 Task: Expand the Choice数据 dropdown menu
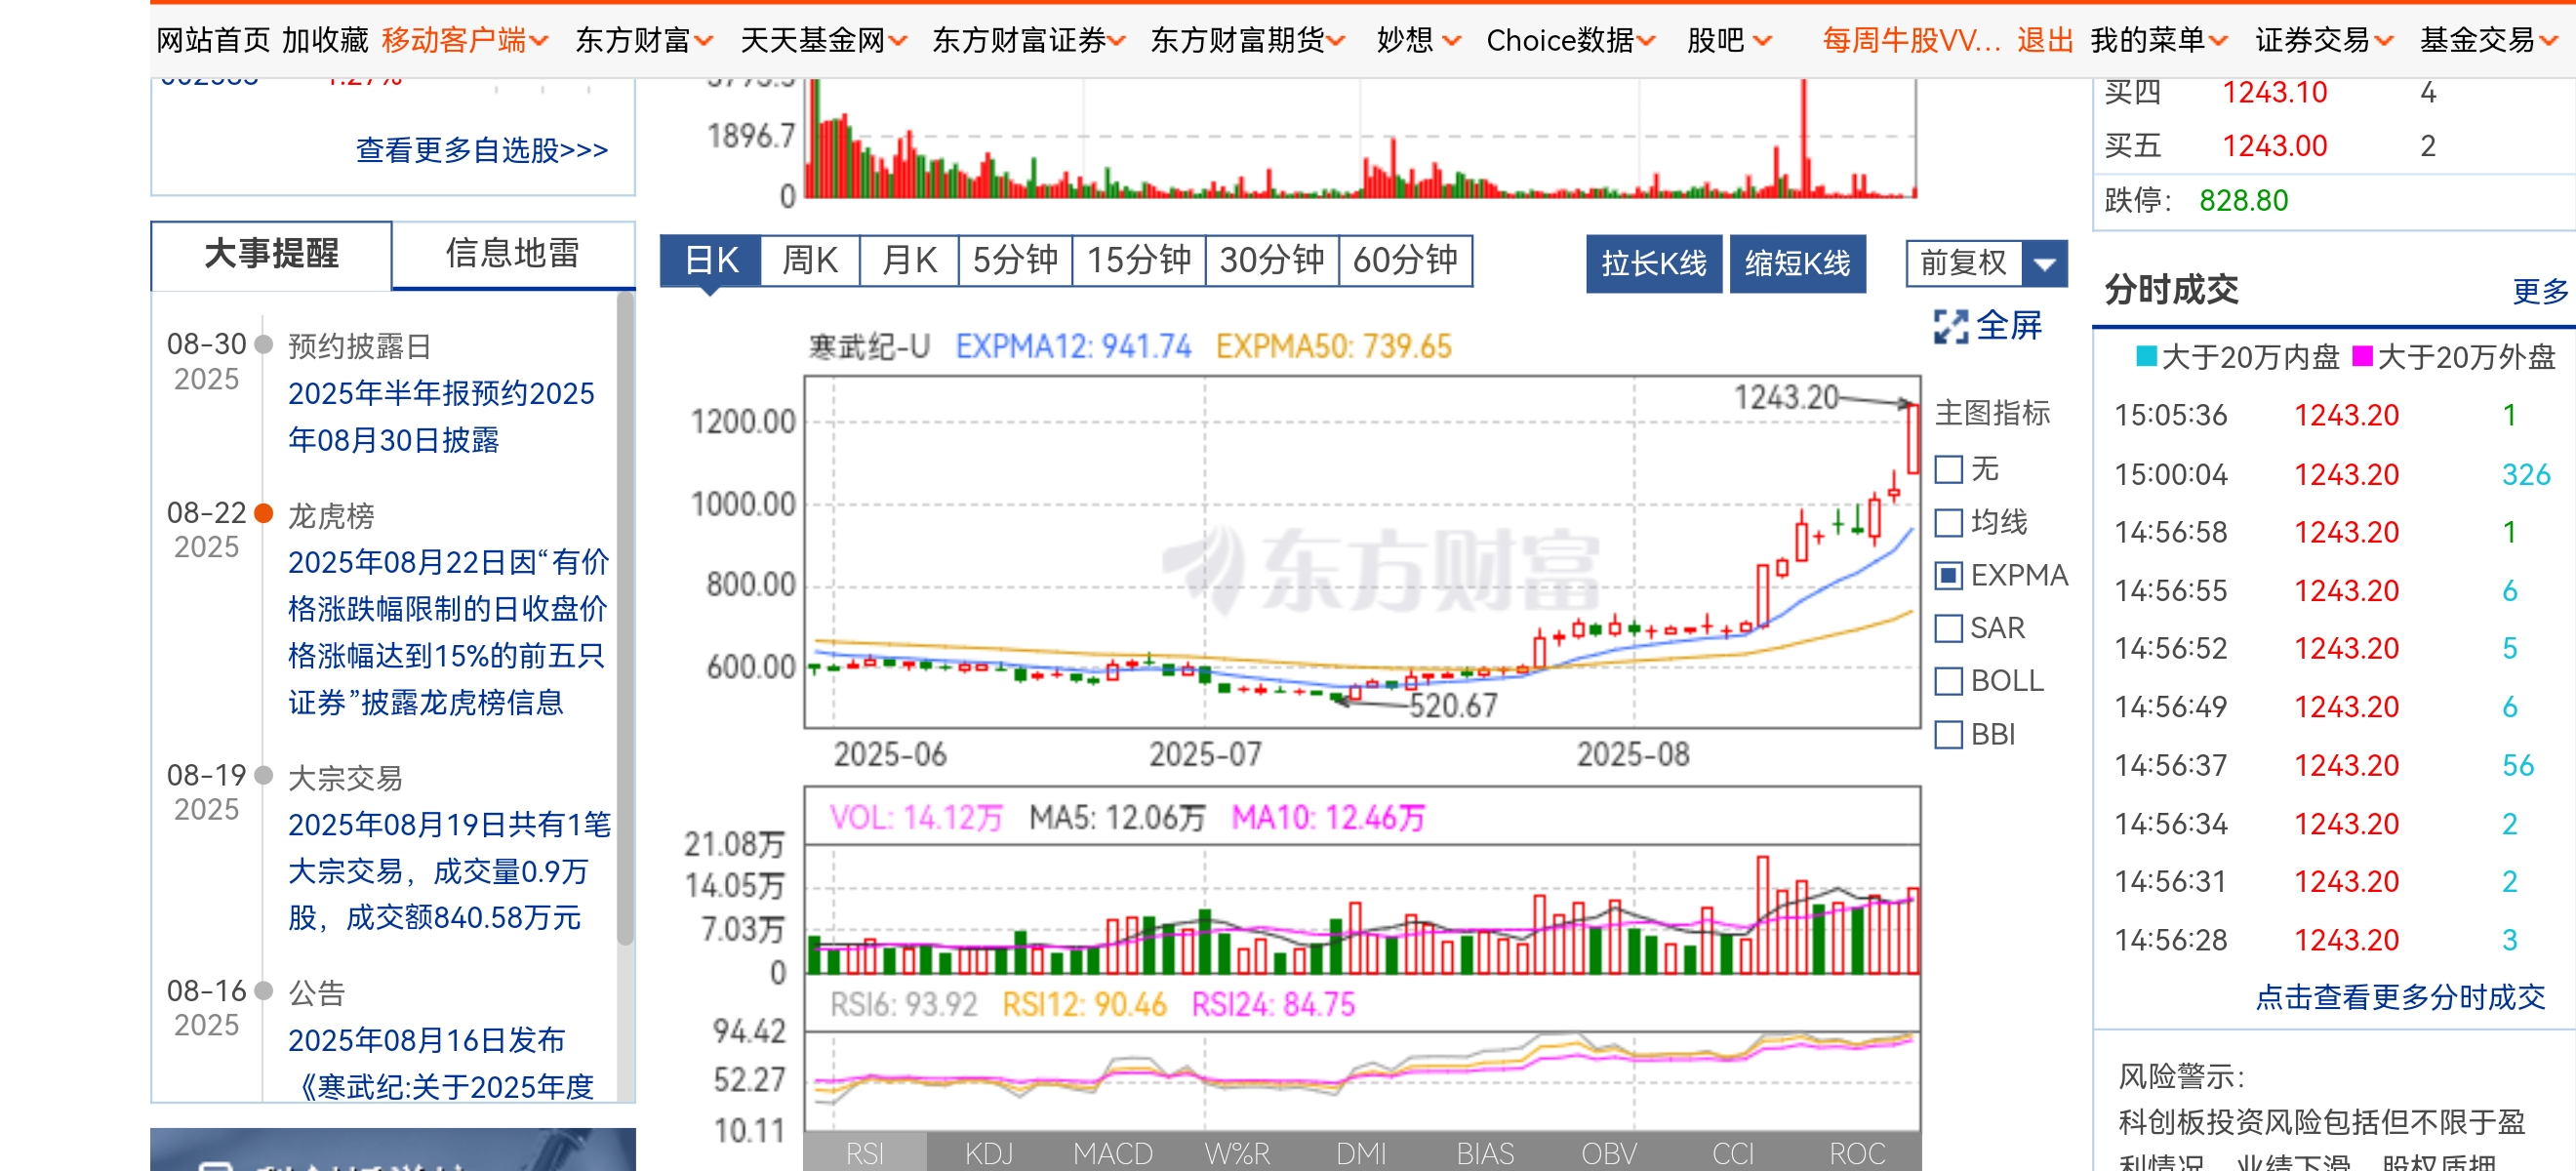1646,41
